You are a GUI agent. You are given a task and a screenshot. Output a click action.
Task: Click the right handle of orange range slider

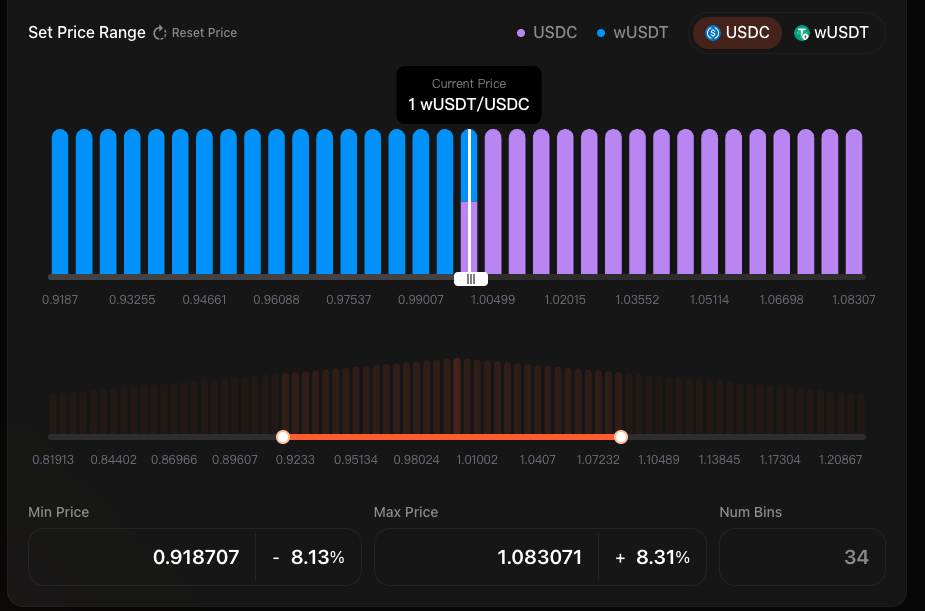621,437
